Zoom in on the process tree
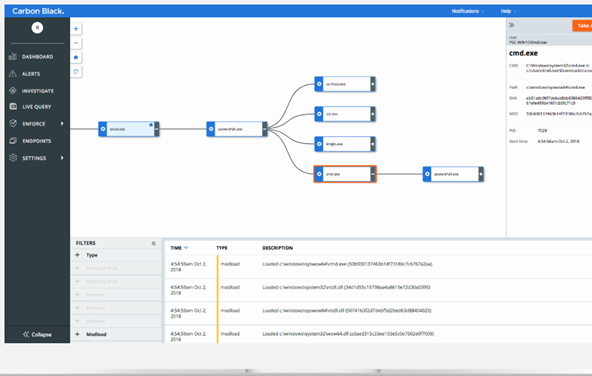 click(76, 29)
